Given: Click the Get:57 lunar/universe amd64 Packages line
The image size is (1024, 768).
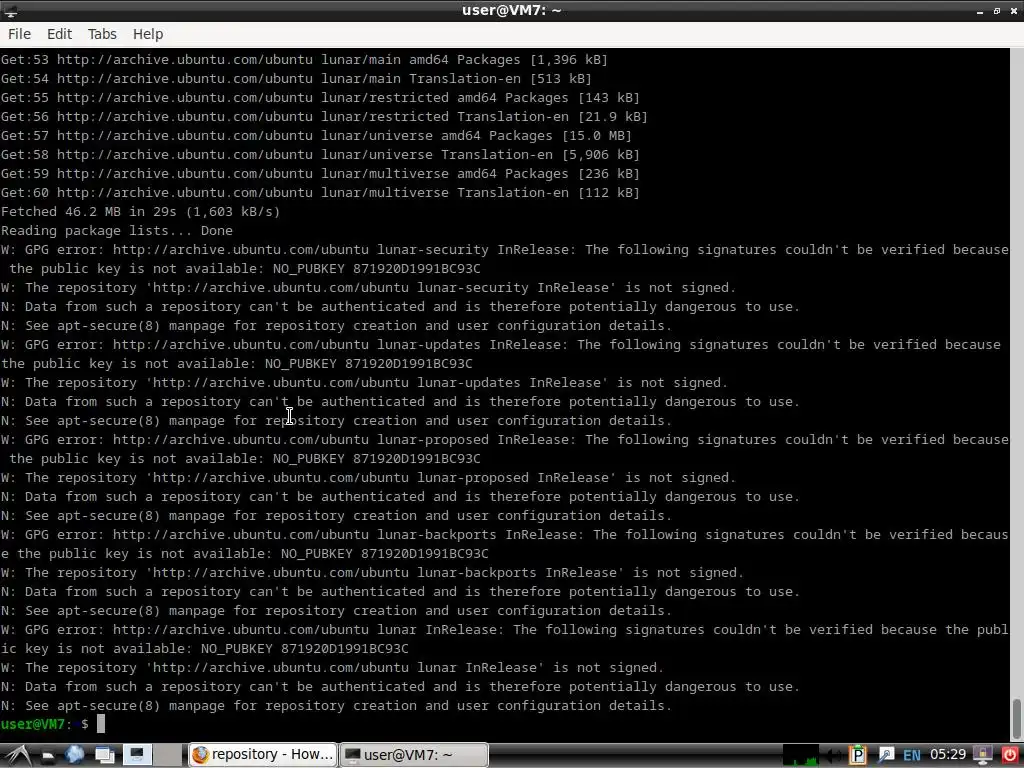Looking at the screenshot, I should tap(316, 136).
